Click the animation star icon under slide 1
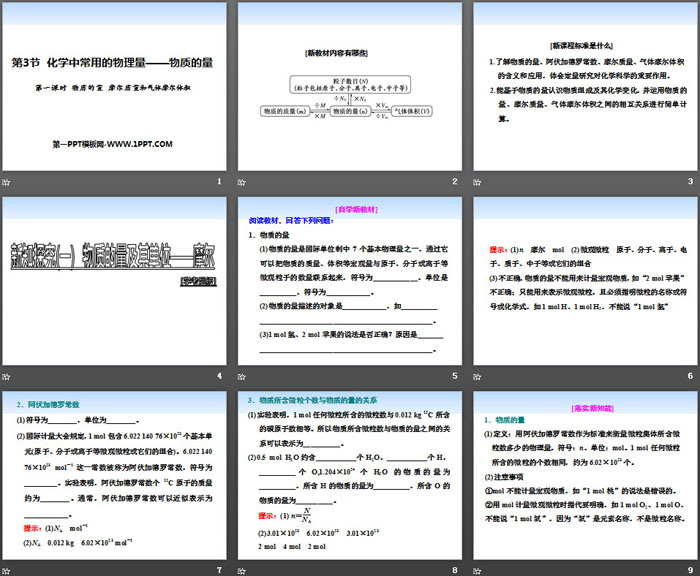Screen dimensions: 700x576 tap(8, 180)
